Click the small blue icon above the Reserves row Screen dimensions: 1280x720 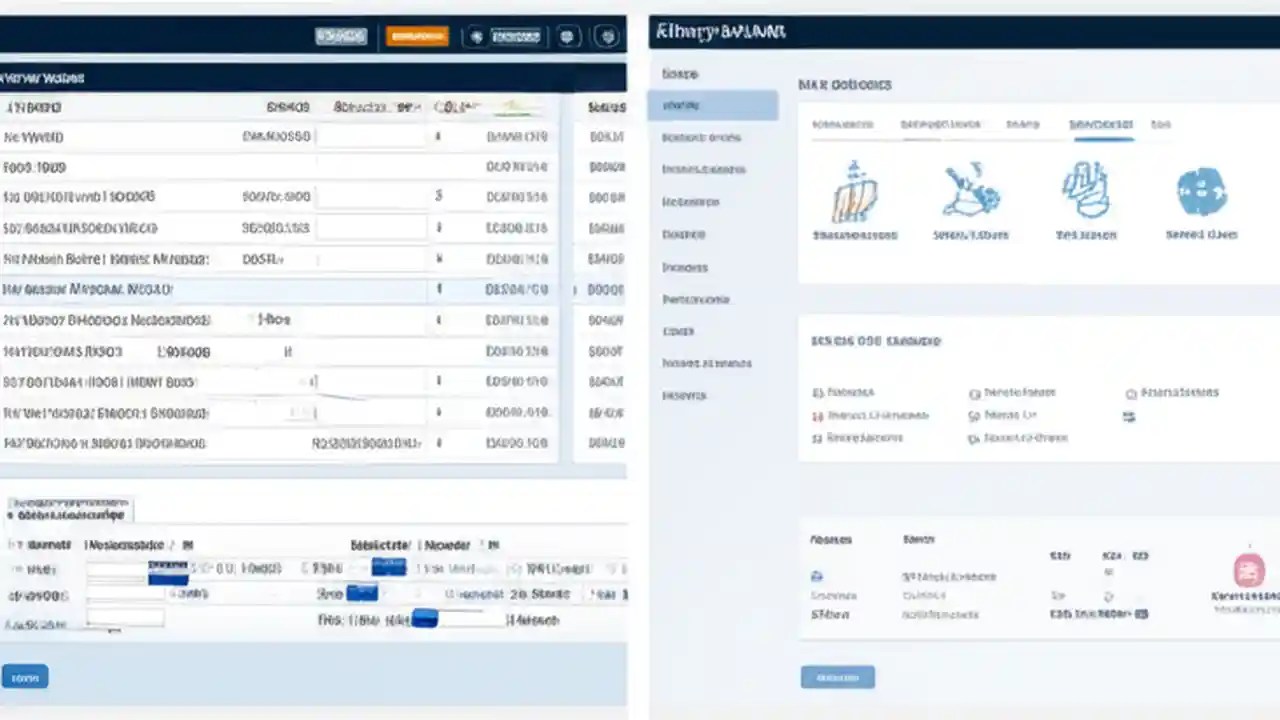coord(816,576)
